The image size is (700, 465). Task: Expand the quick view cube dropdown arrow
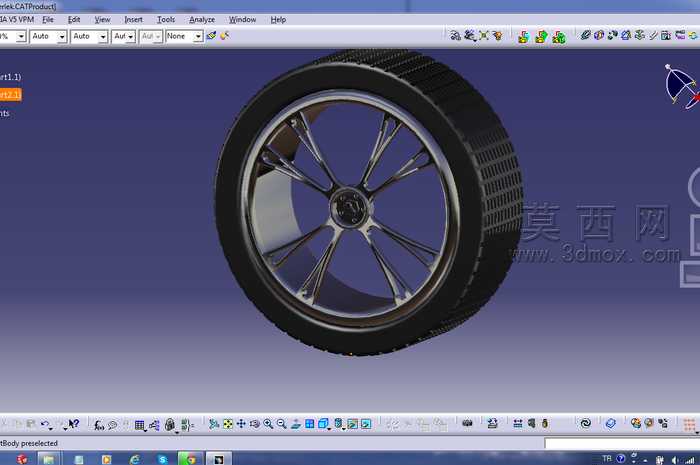coord(329,429)
